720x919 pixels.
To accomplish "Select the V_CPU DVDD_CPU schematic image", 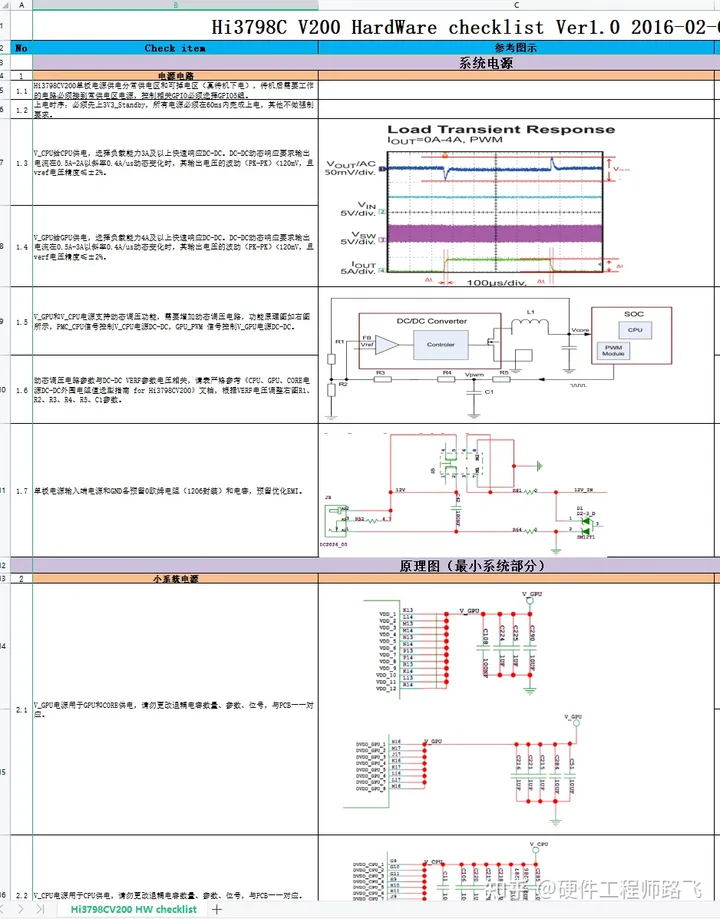I will (451, 872).
